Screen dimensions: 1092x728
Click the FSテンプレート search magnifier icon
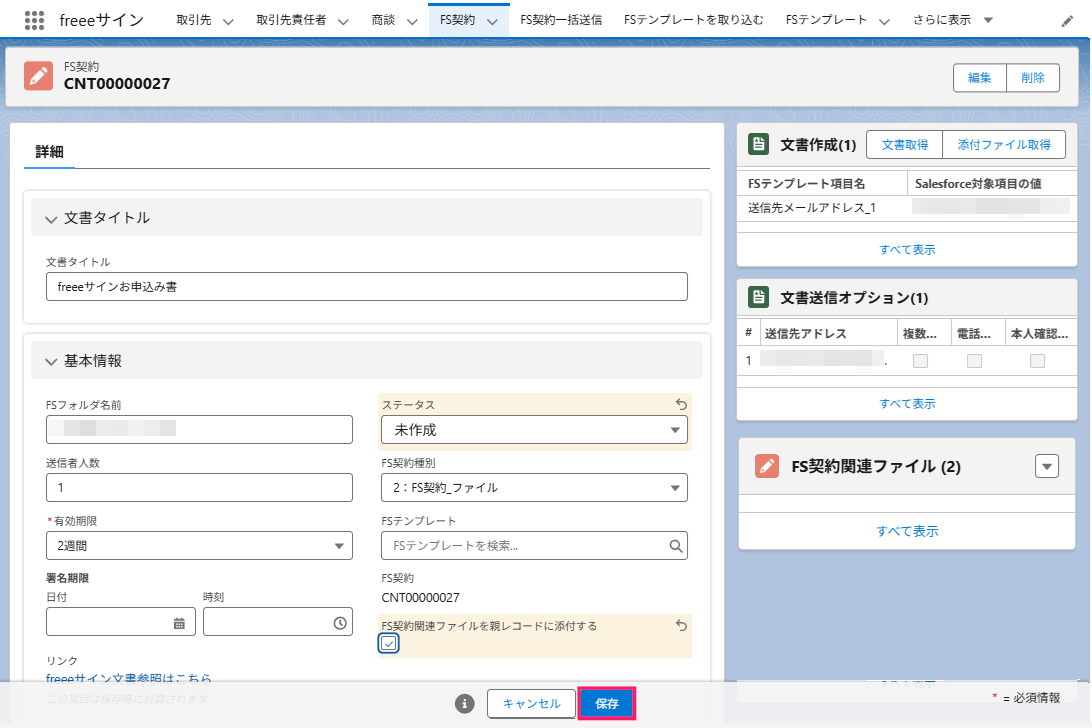click(676, 546)
